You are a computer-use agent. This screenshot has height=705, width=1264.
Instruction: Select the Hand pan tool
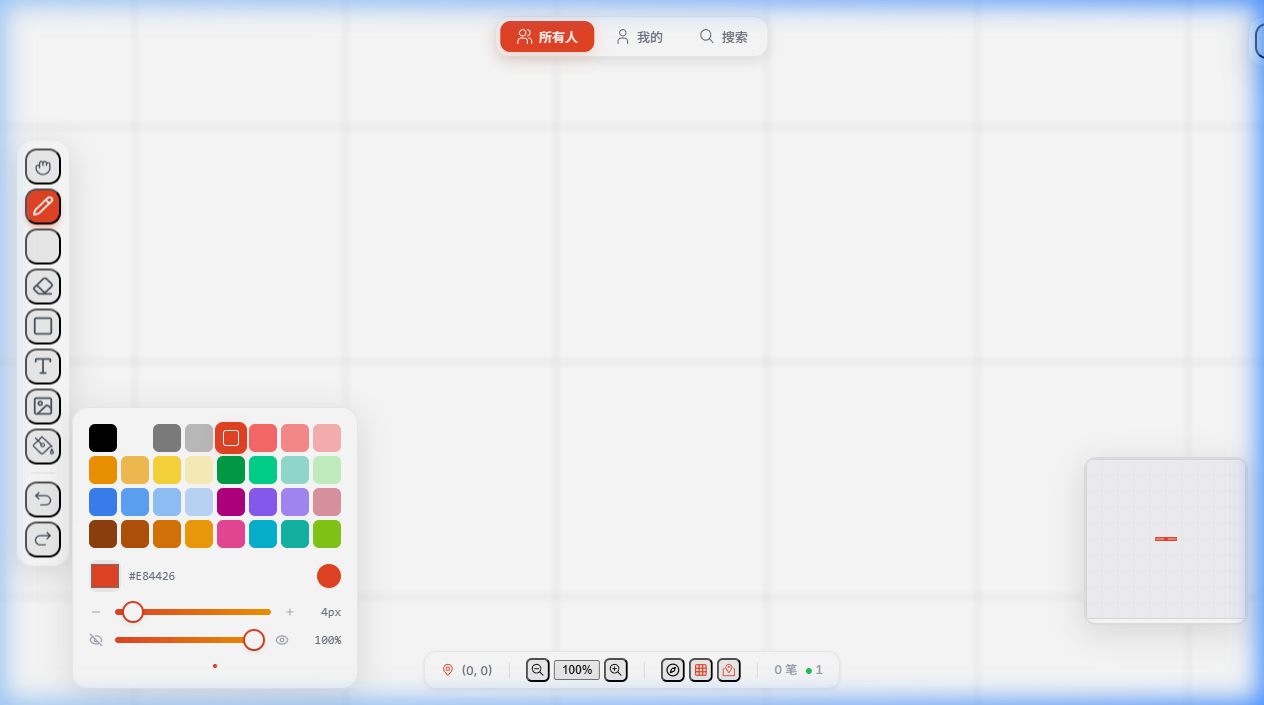(x=43, y=166)
